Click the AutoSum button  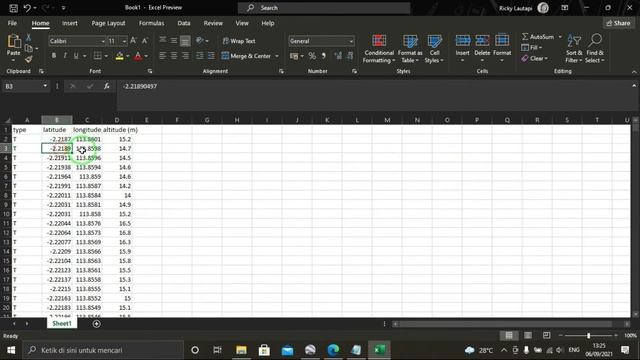click(539, 37)
